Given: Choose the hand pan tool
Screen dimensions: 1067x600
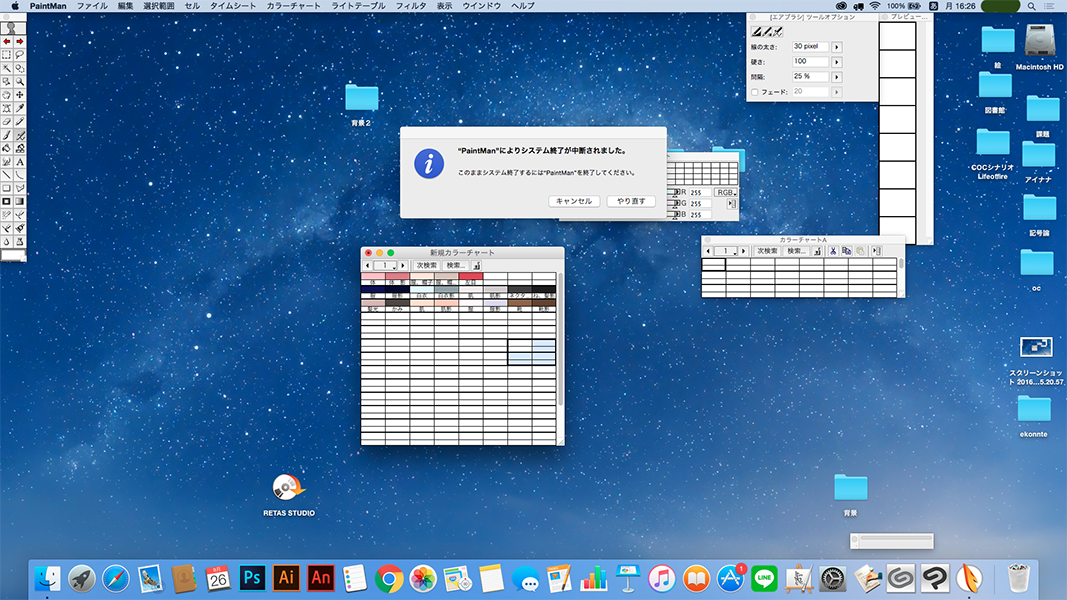Looking at the screenshot, I should [x=7, y=94].
